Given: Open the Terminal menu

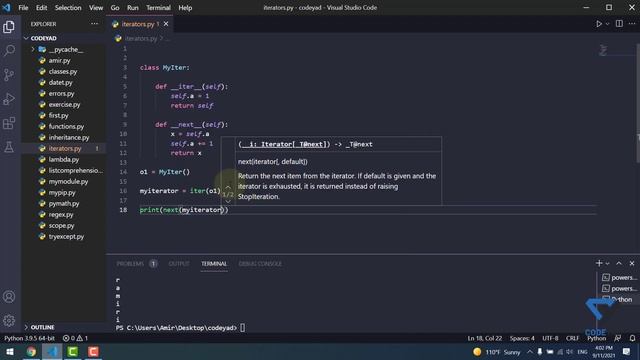Looking at the screenshot, I should pyautogui.click(x=158, y=8).
